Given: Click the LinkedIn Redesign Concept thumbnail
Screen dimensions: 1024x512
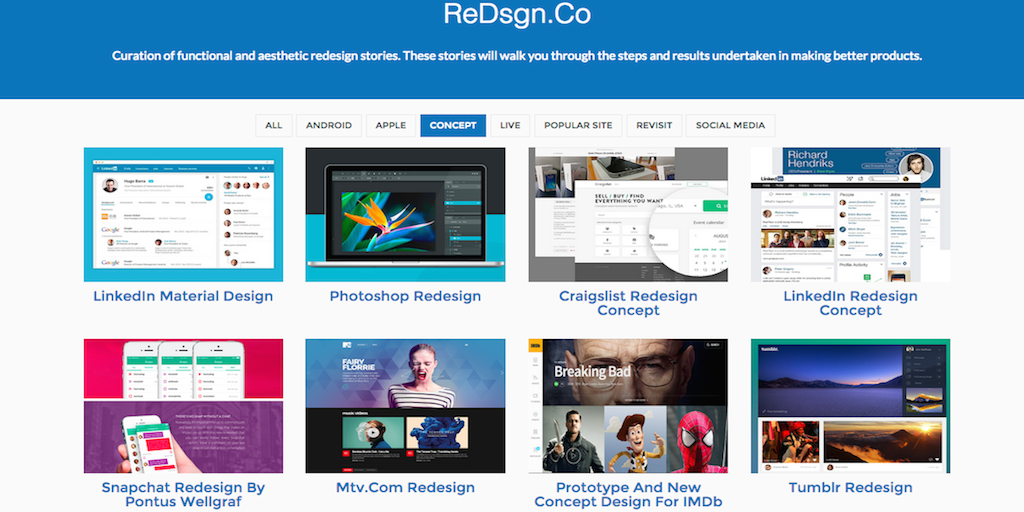Looking at the screenshot, I should 850,214.
